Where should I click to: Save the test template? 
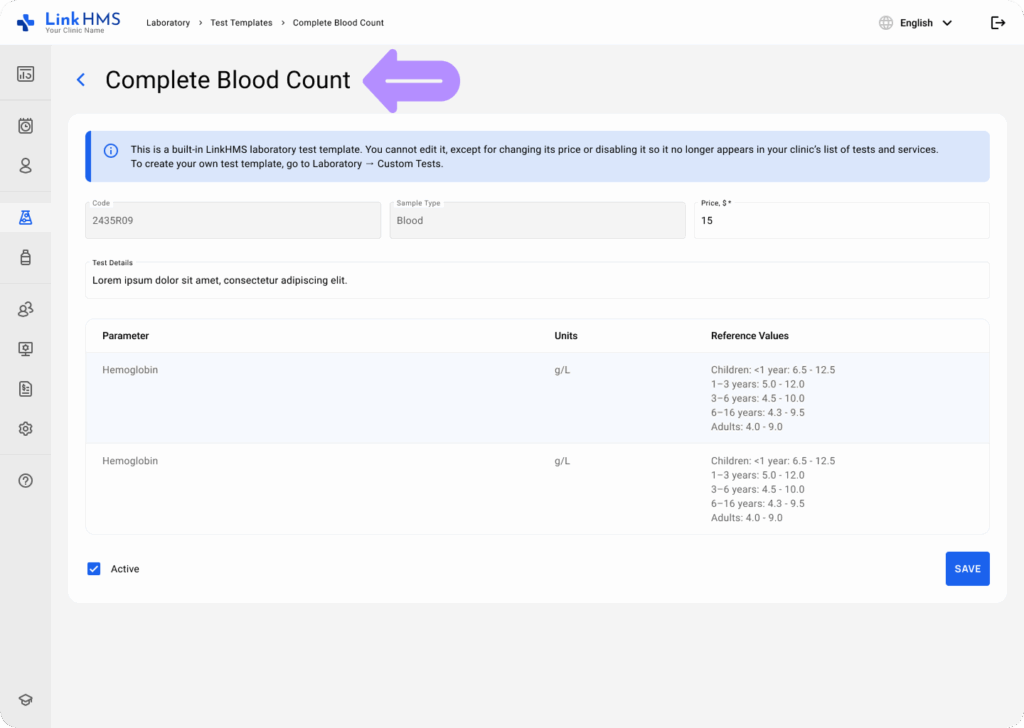point(967,569)
